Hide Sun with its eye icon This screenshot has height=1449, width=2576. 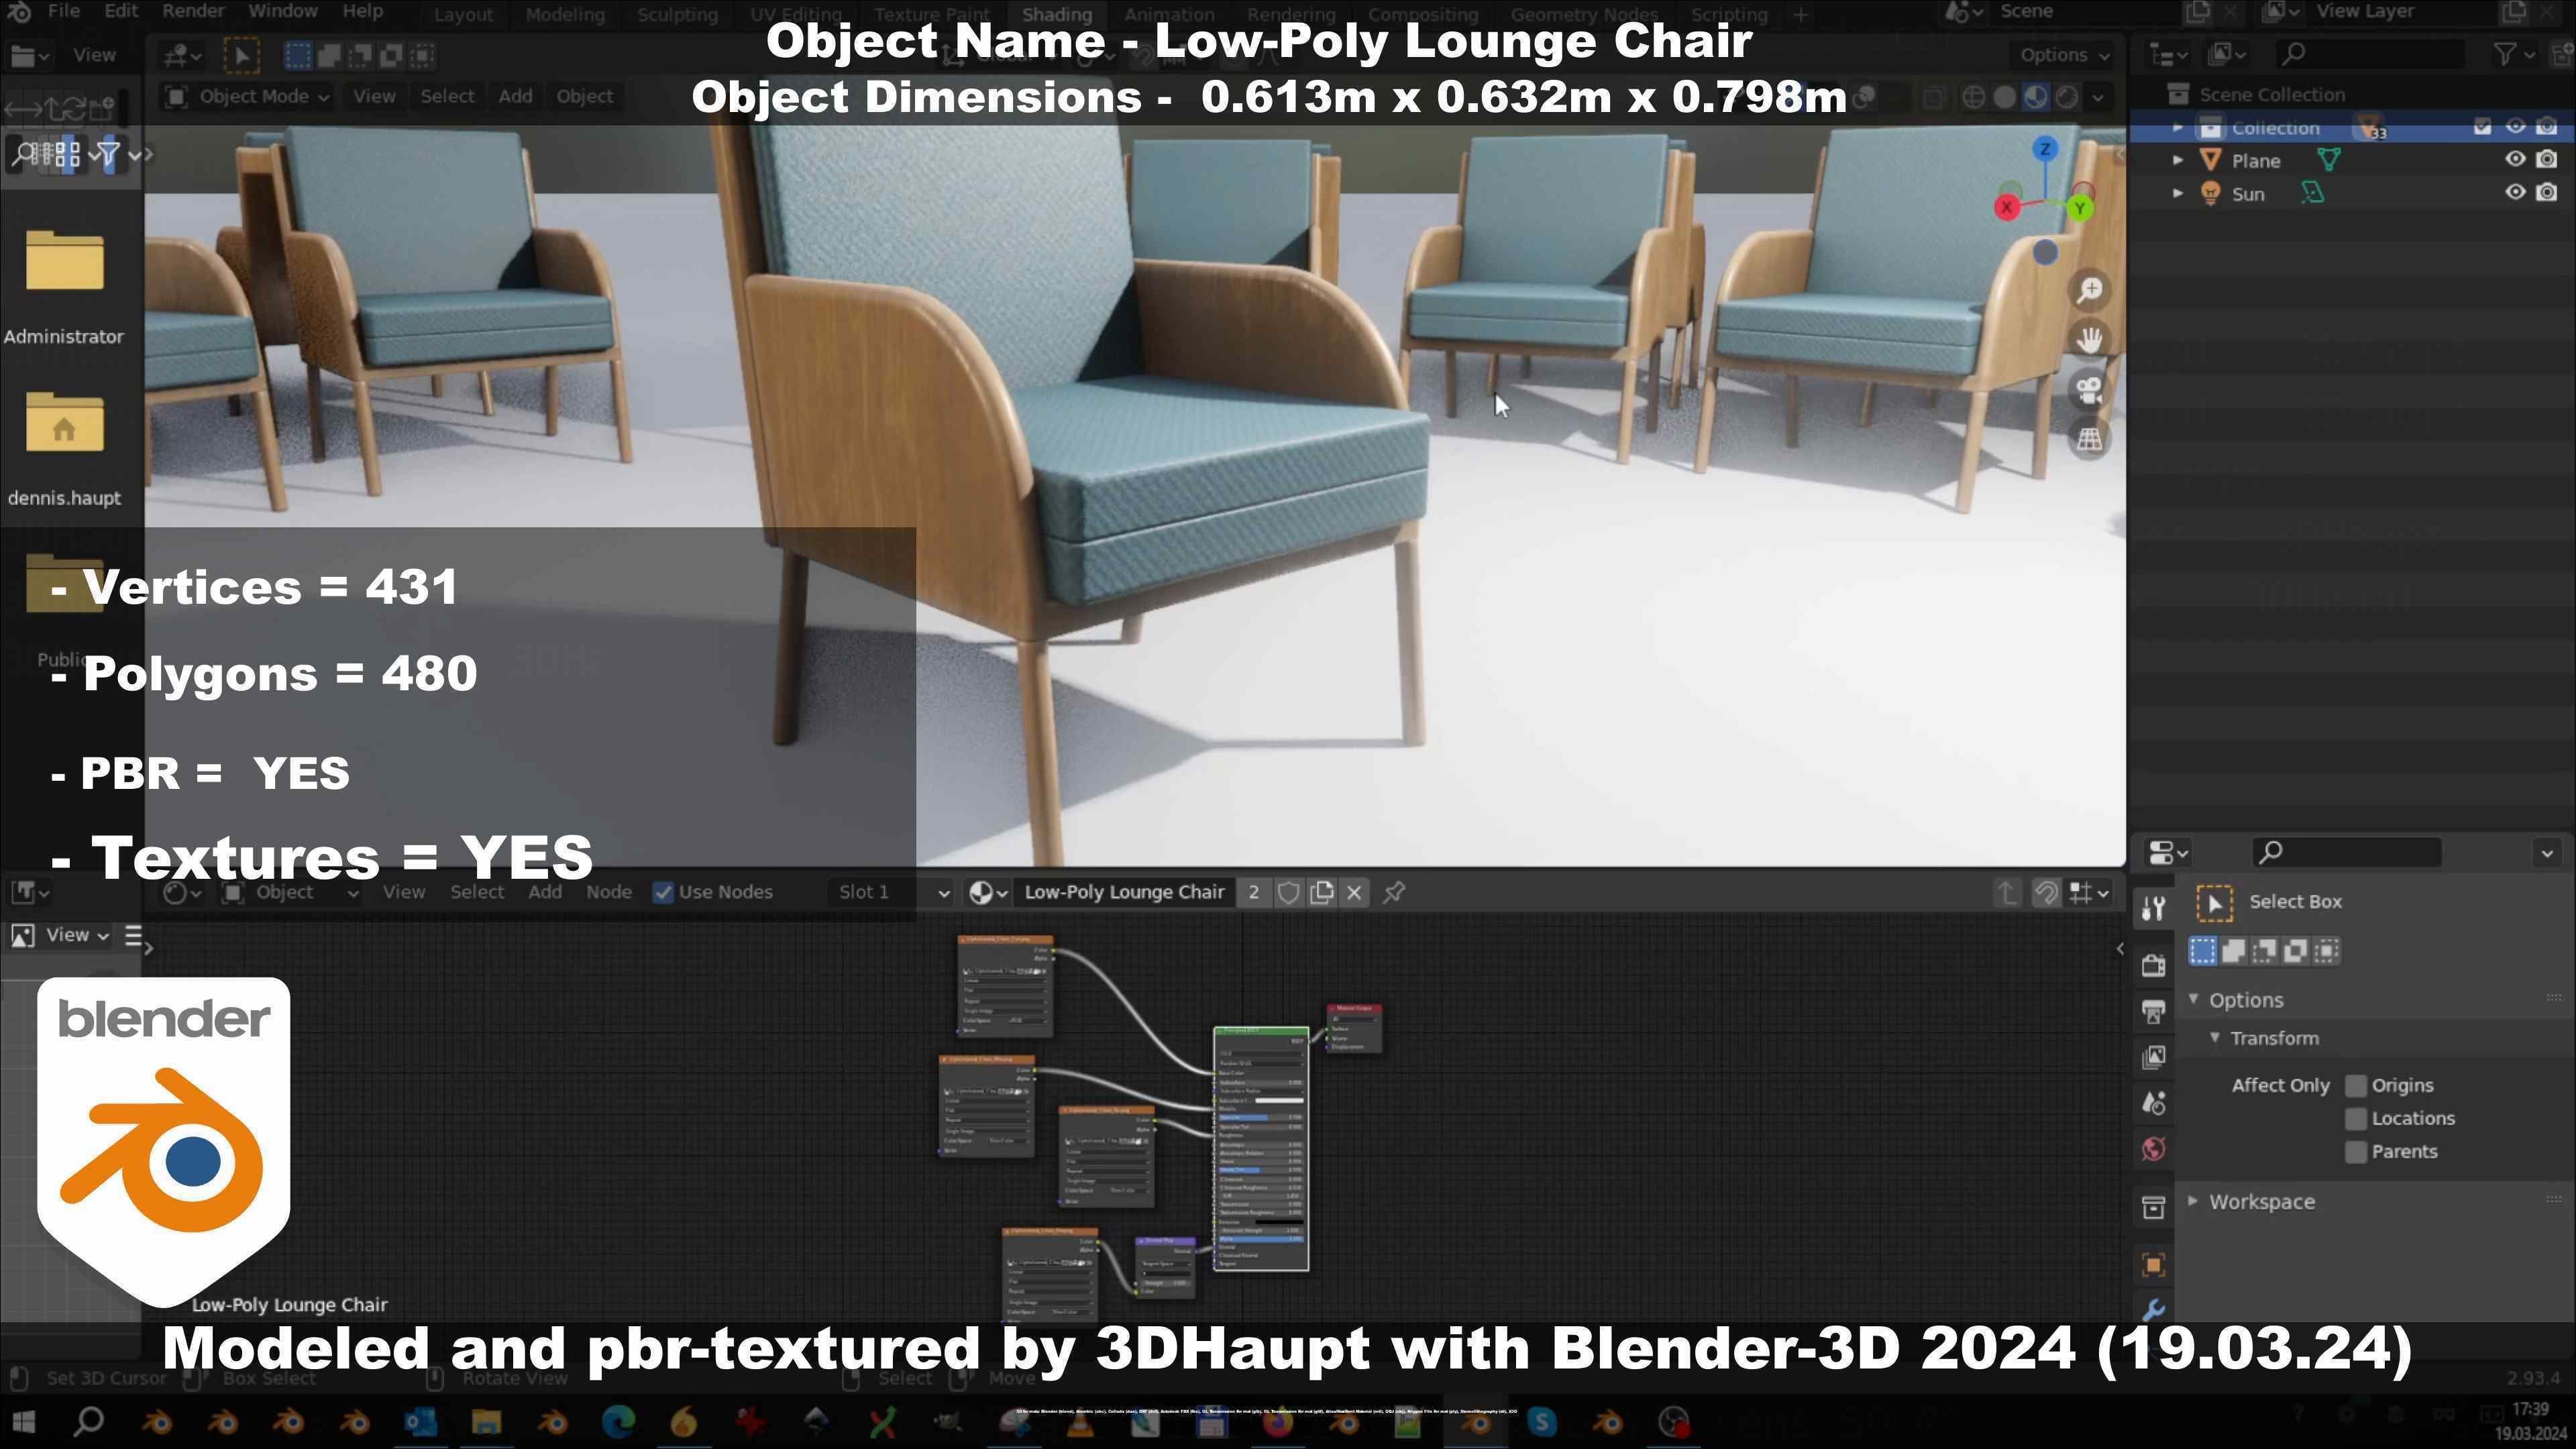[2515, 193]
